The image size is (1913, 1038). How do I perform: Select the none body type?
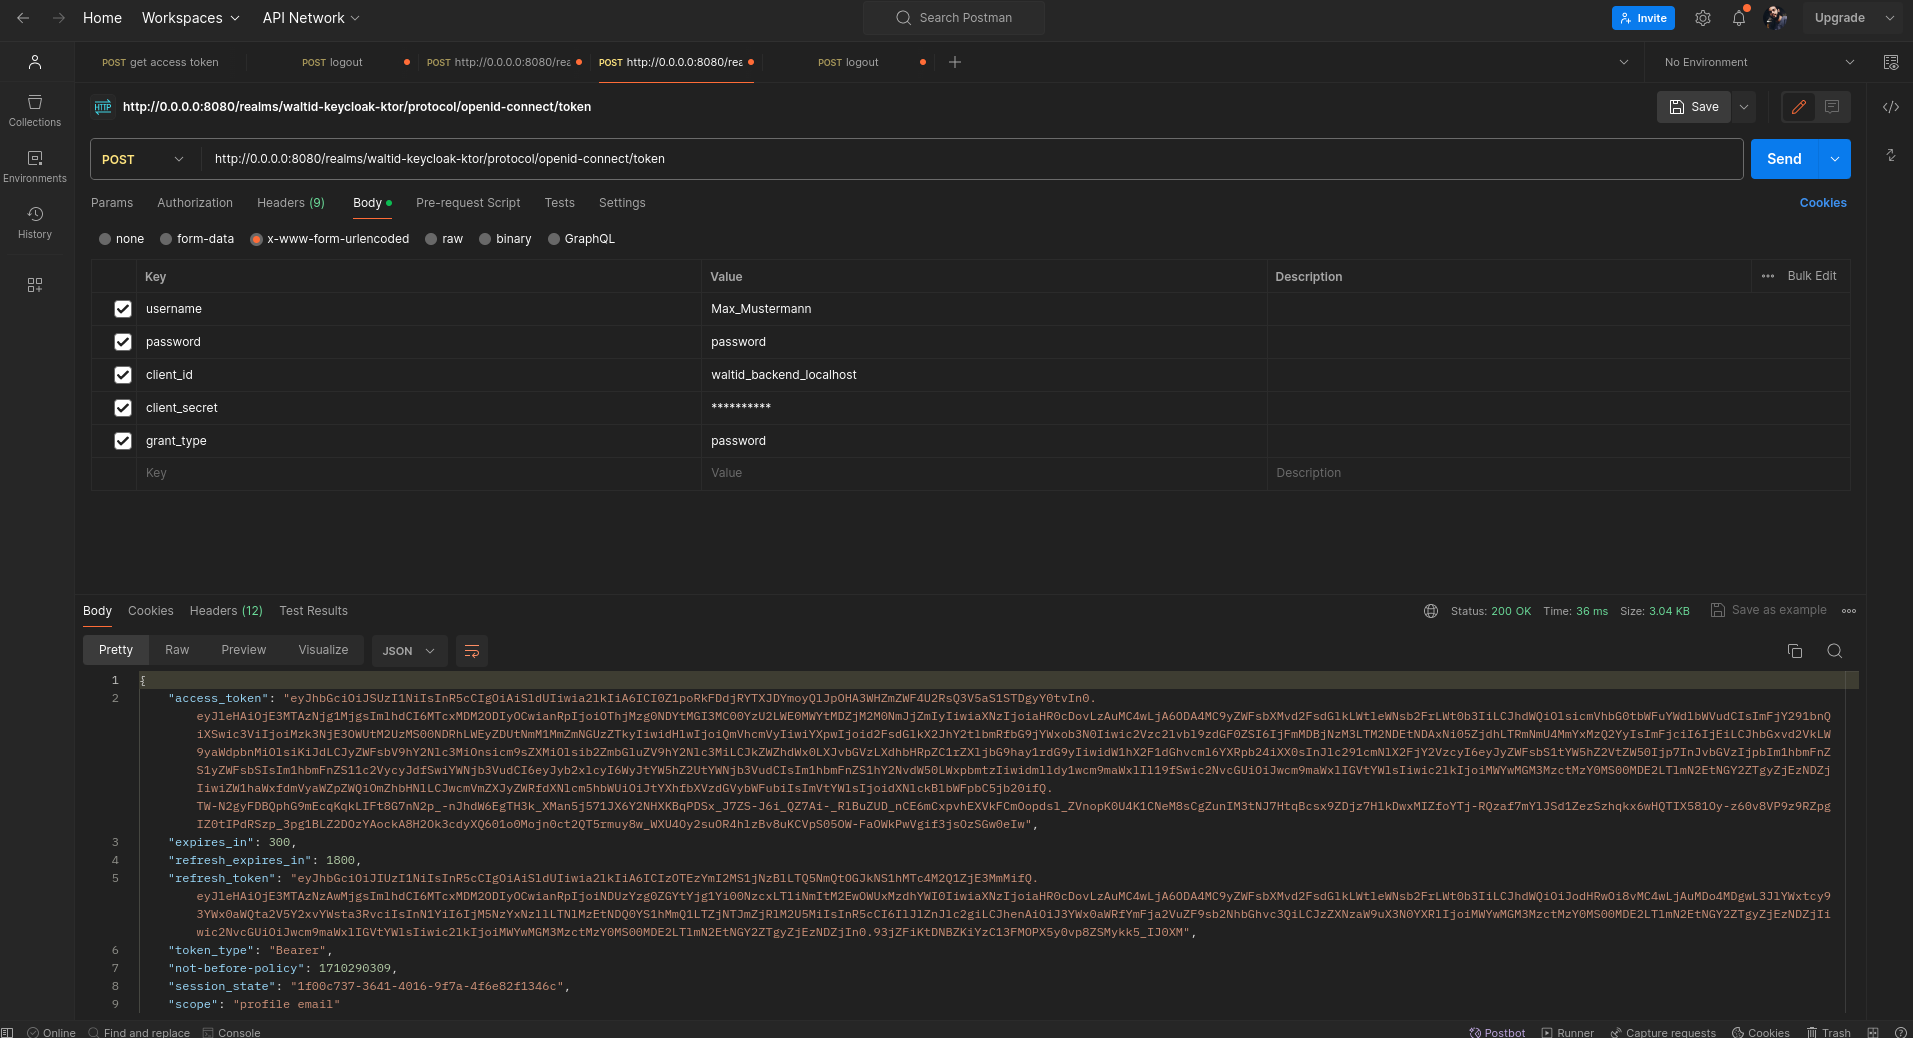[x=105, y=239]
